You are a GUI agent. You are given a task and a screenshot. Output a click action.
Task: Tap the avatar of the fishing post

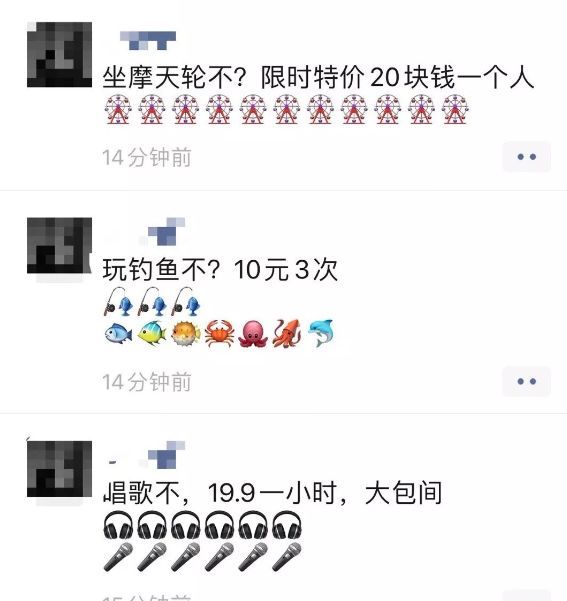coord(59,245)
